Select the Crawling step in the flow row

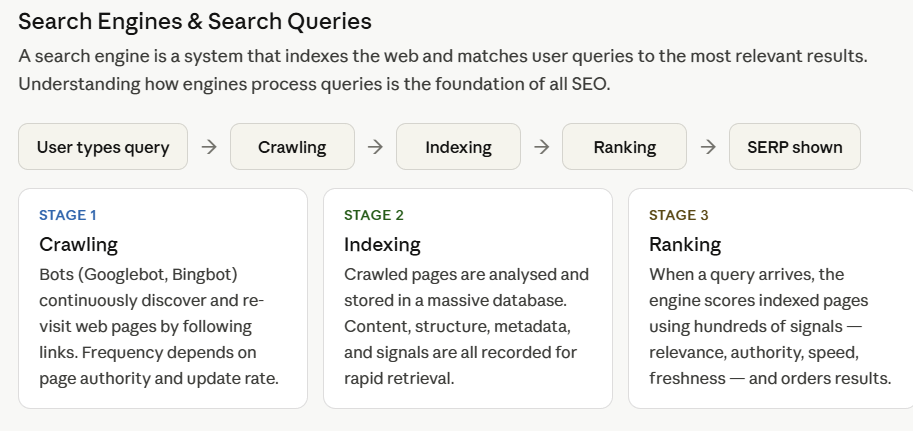(x=292, y=147)
